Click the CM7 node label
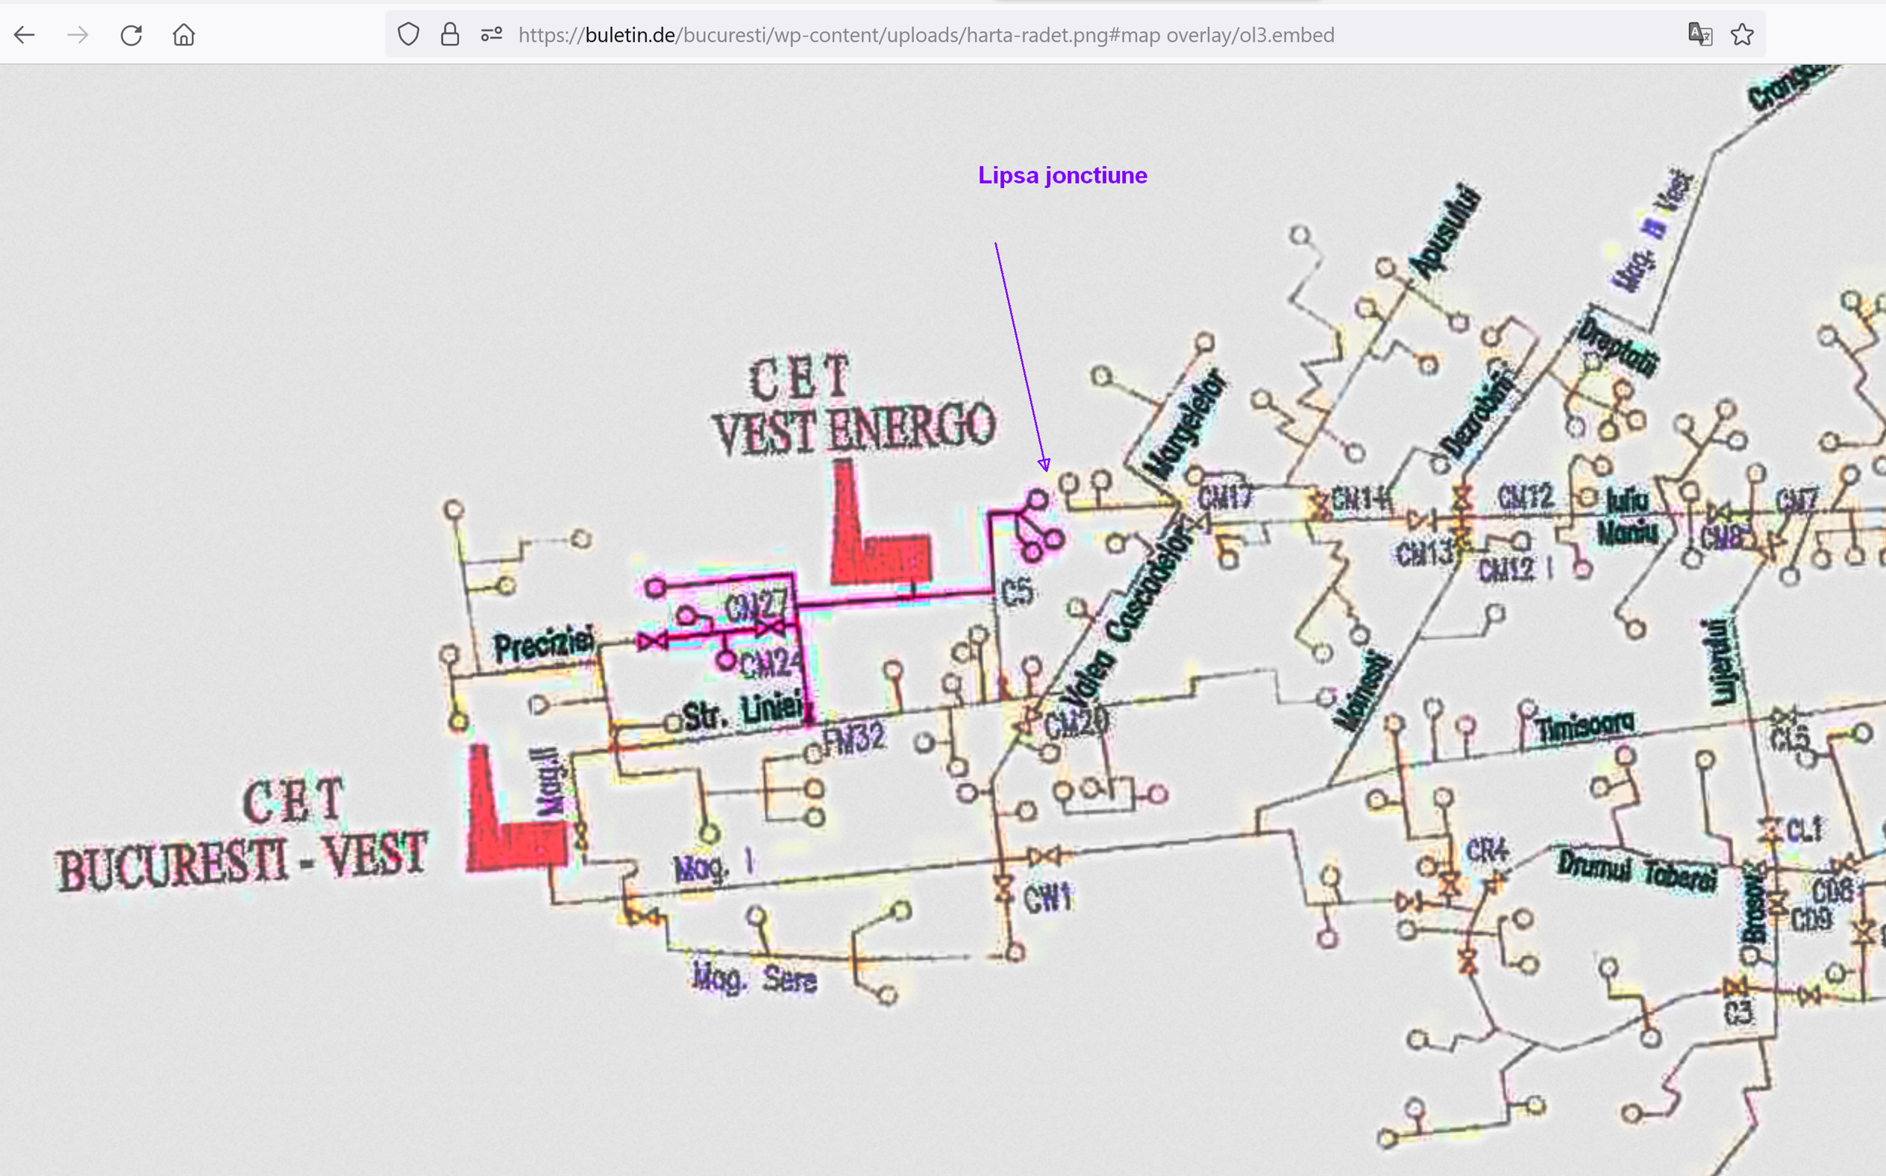 coord(1797,500)
